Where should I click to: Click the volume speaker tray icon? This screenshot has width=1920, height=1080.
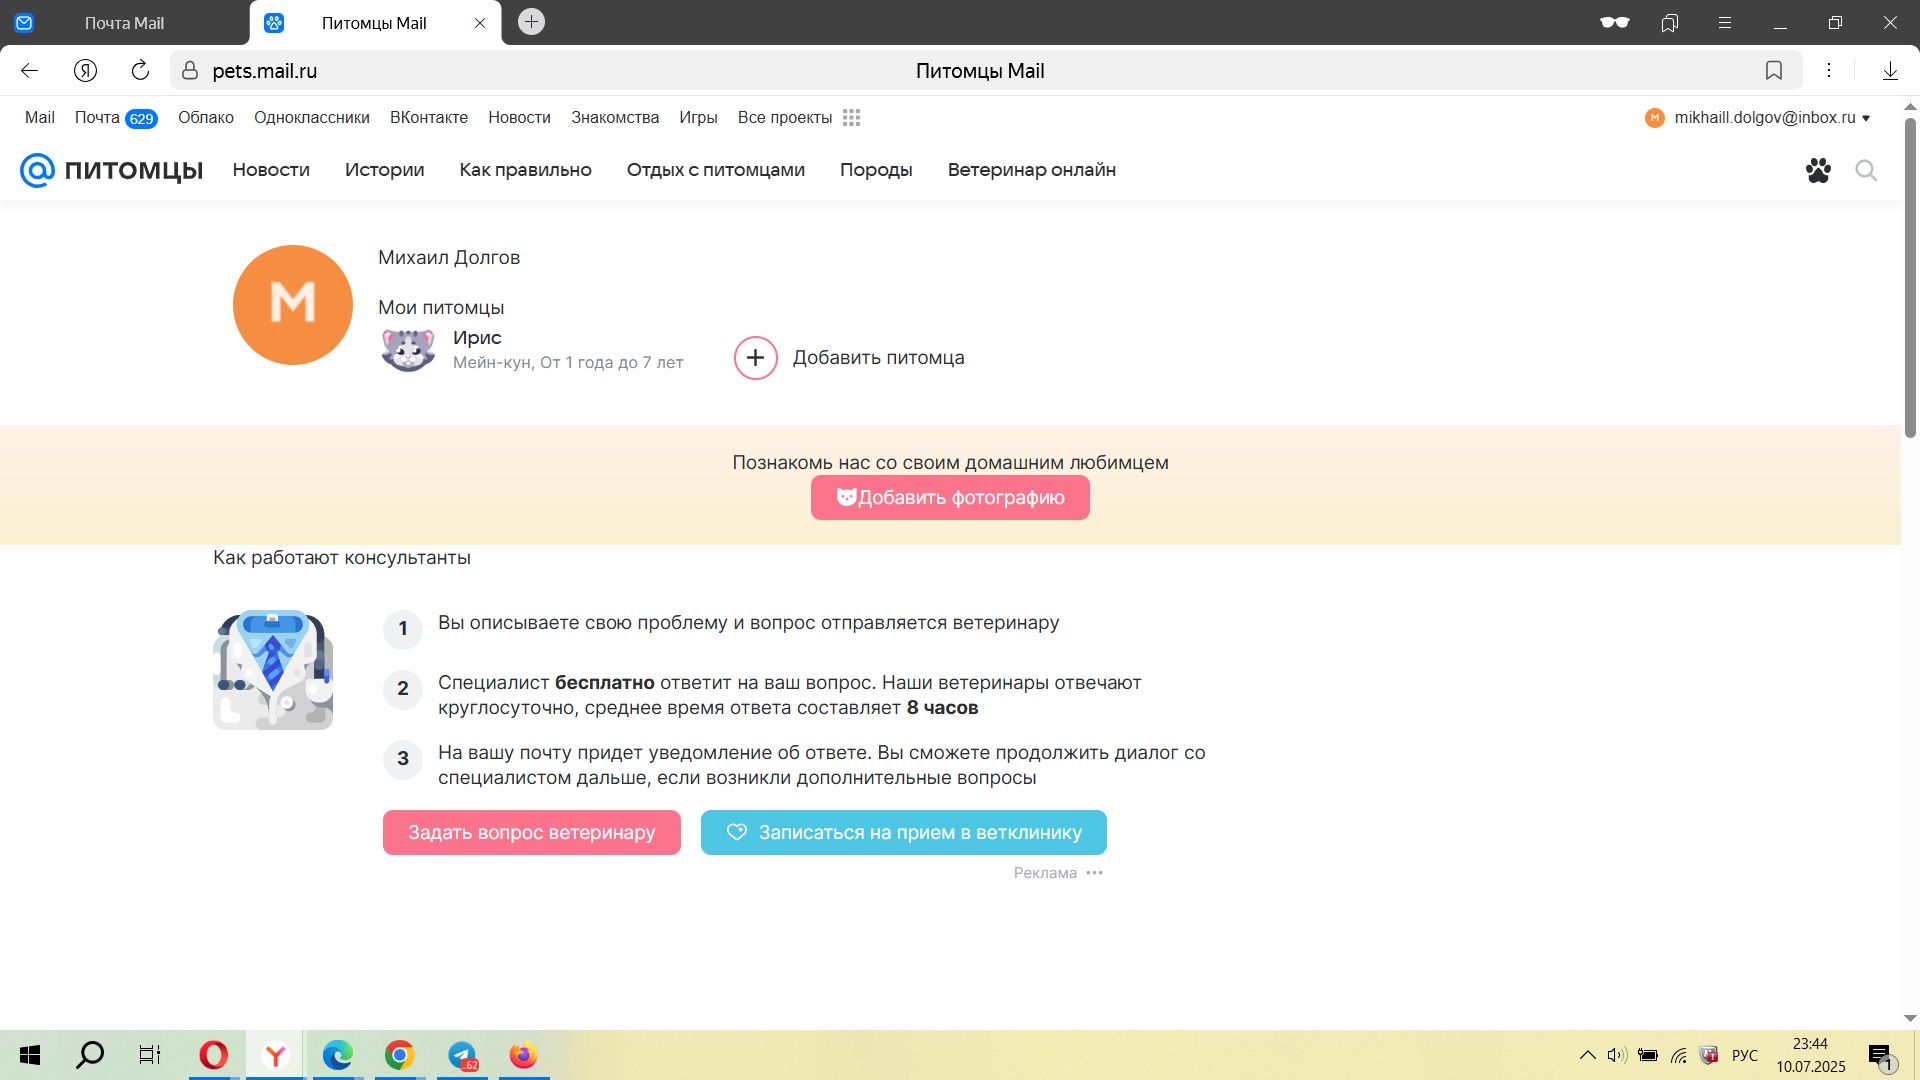point(1617,1055)
